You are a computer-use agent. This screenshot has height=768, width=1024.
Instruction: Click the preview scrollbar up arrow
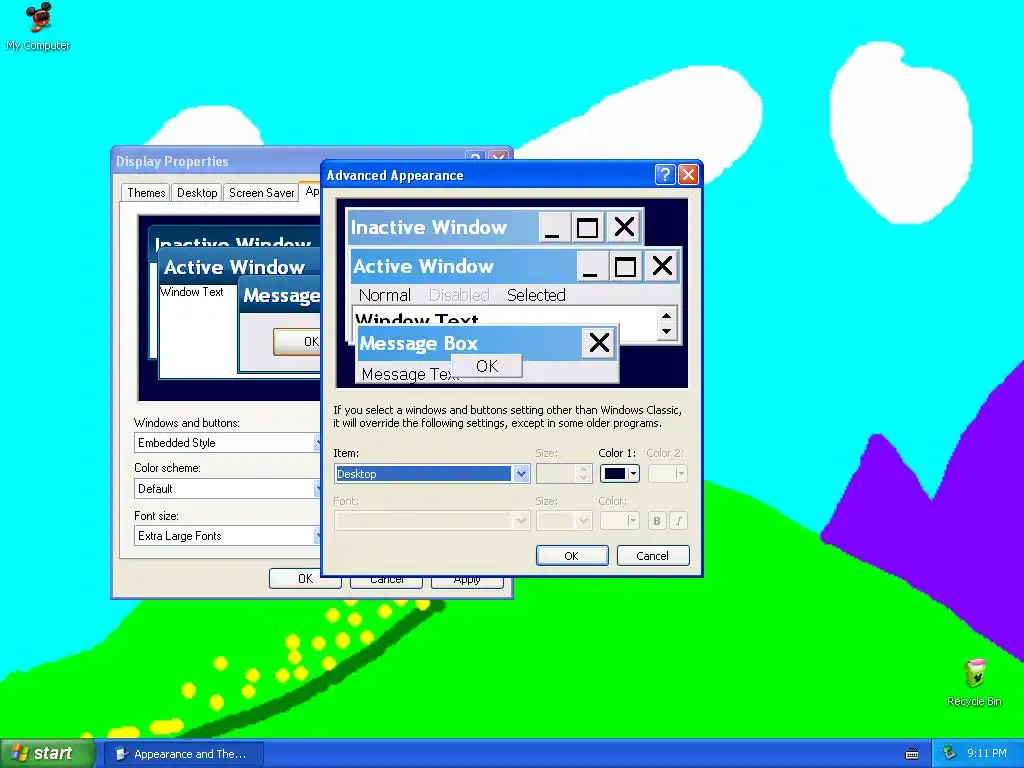click(x=666, y=316)
